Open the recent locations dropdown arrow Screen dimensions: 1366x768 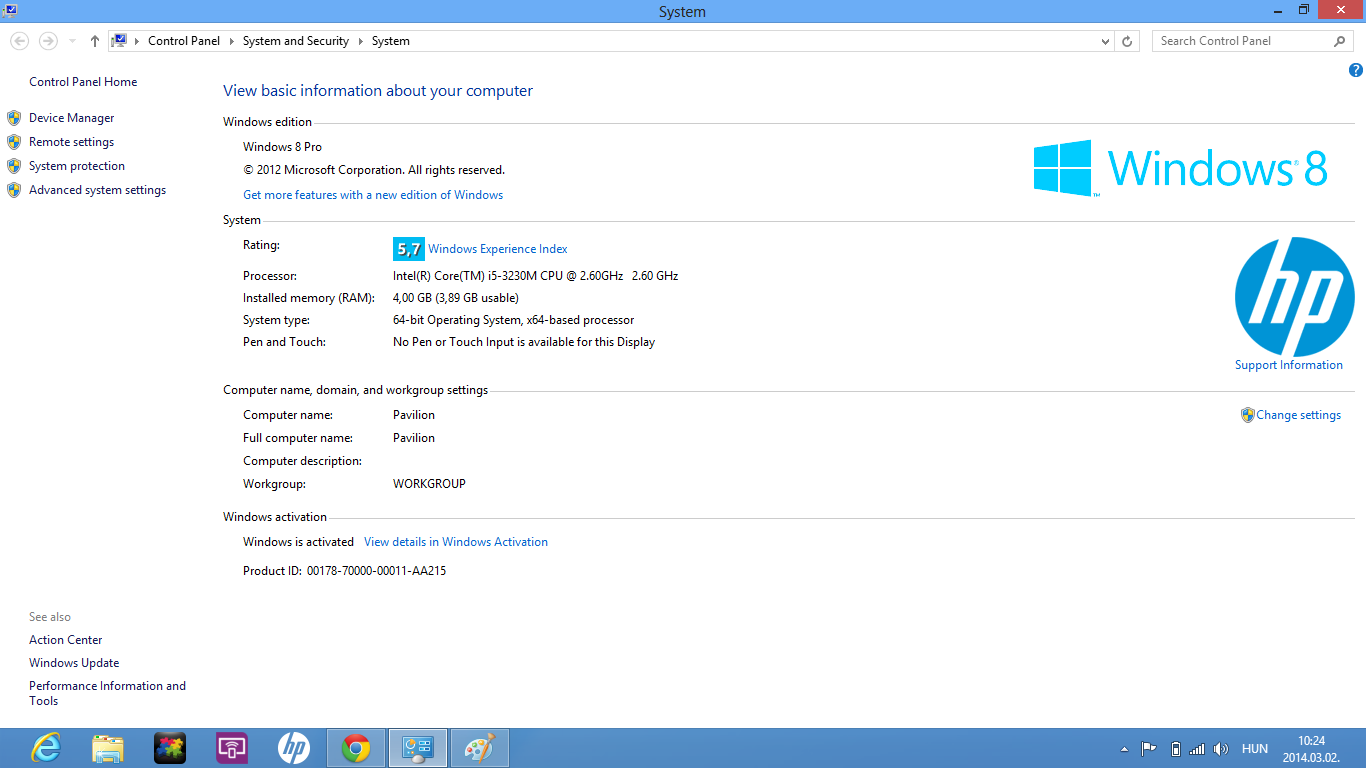(x=72, y=41)
